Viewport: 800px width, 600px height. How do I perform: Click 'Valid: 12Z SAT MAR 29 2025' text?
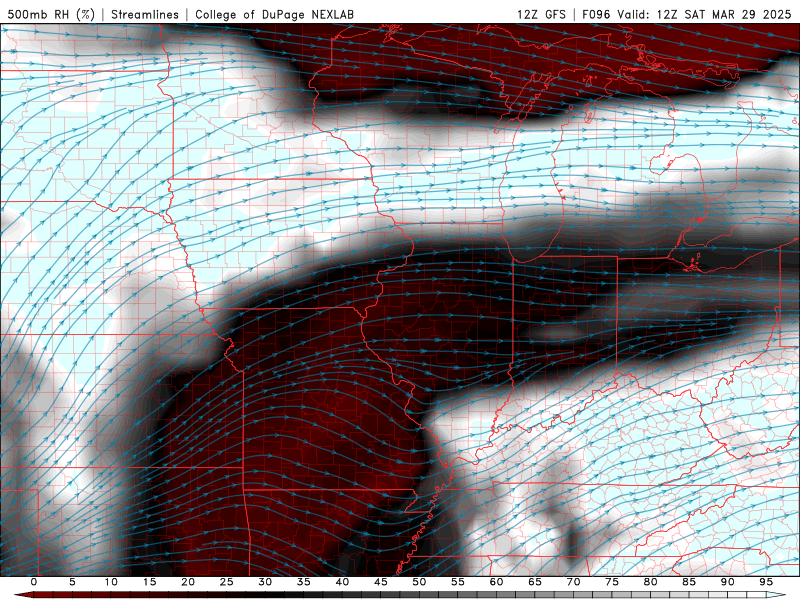[x=704, y=14]
